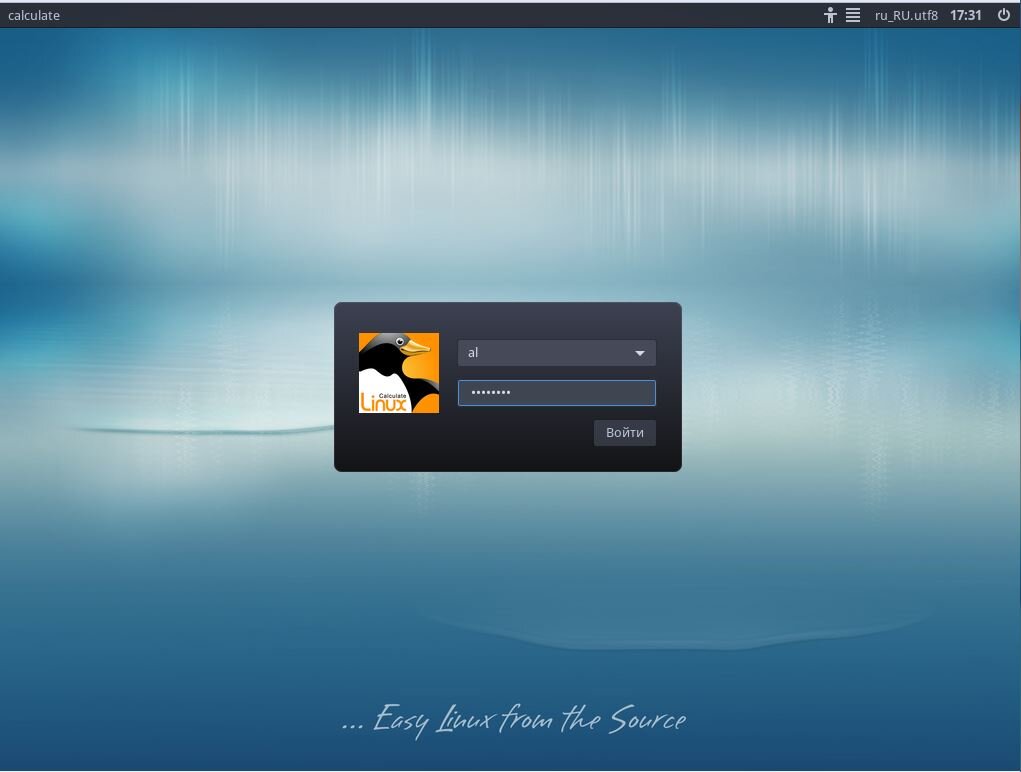
Task: Click the calculate hostname label
Action: [33, 15]
